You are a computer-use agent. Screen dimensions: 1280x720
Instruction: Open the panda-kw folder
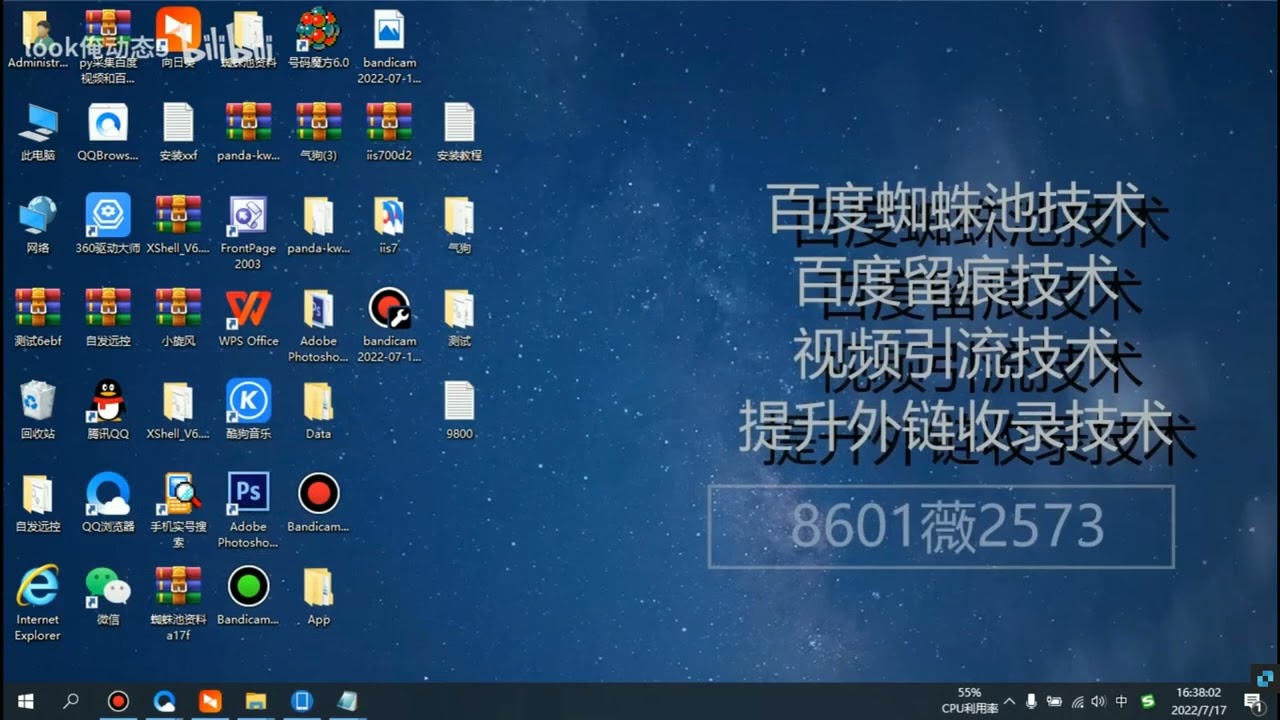click(318, 215)
